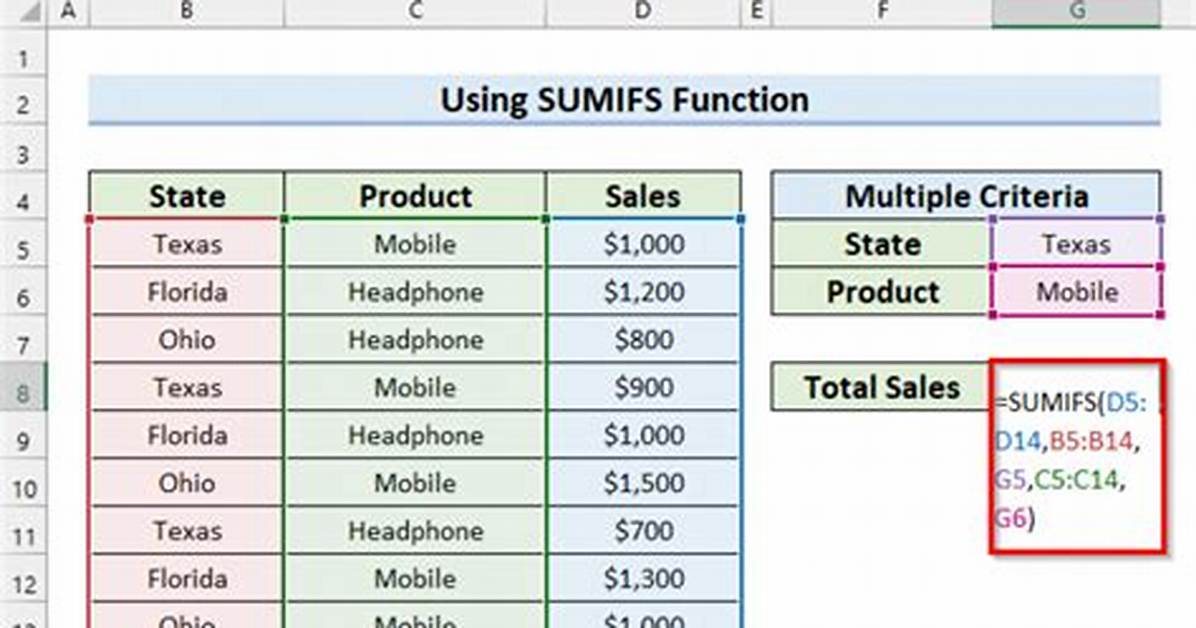Select cell B5 with Texas
The height and width of the screenshot is (628, 1196).
[186, 243]
